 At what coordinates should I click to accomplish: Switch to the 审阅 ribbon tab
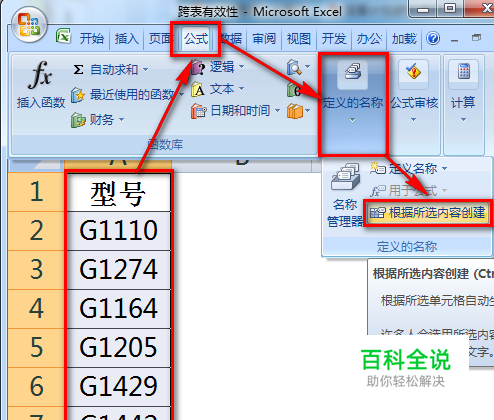pos(264,39)
